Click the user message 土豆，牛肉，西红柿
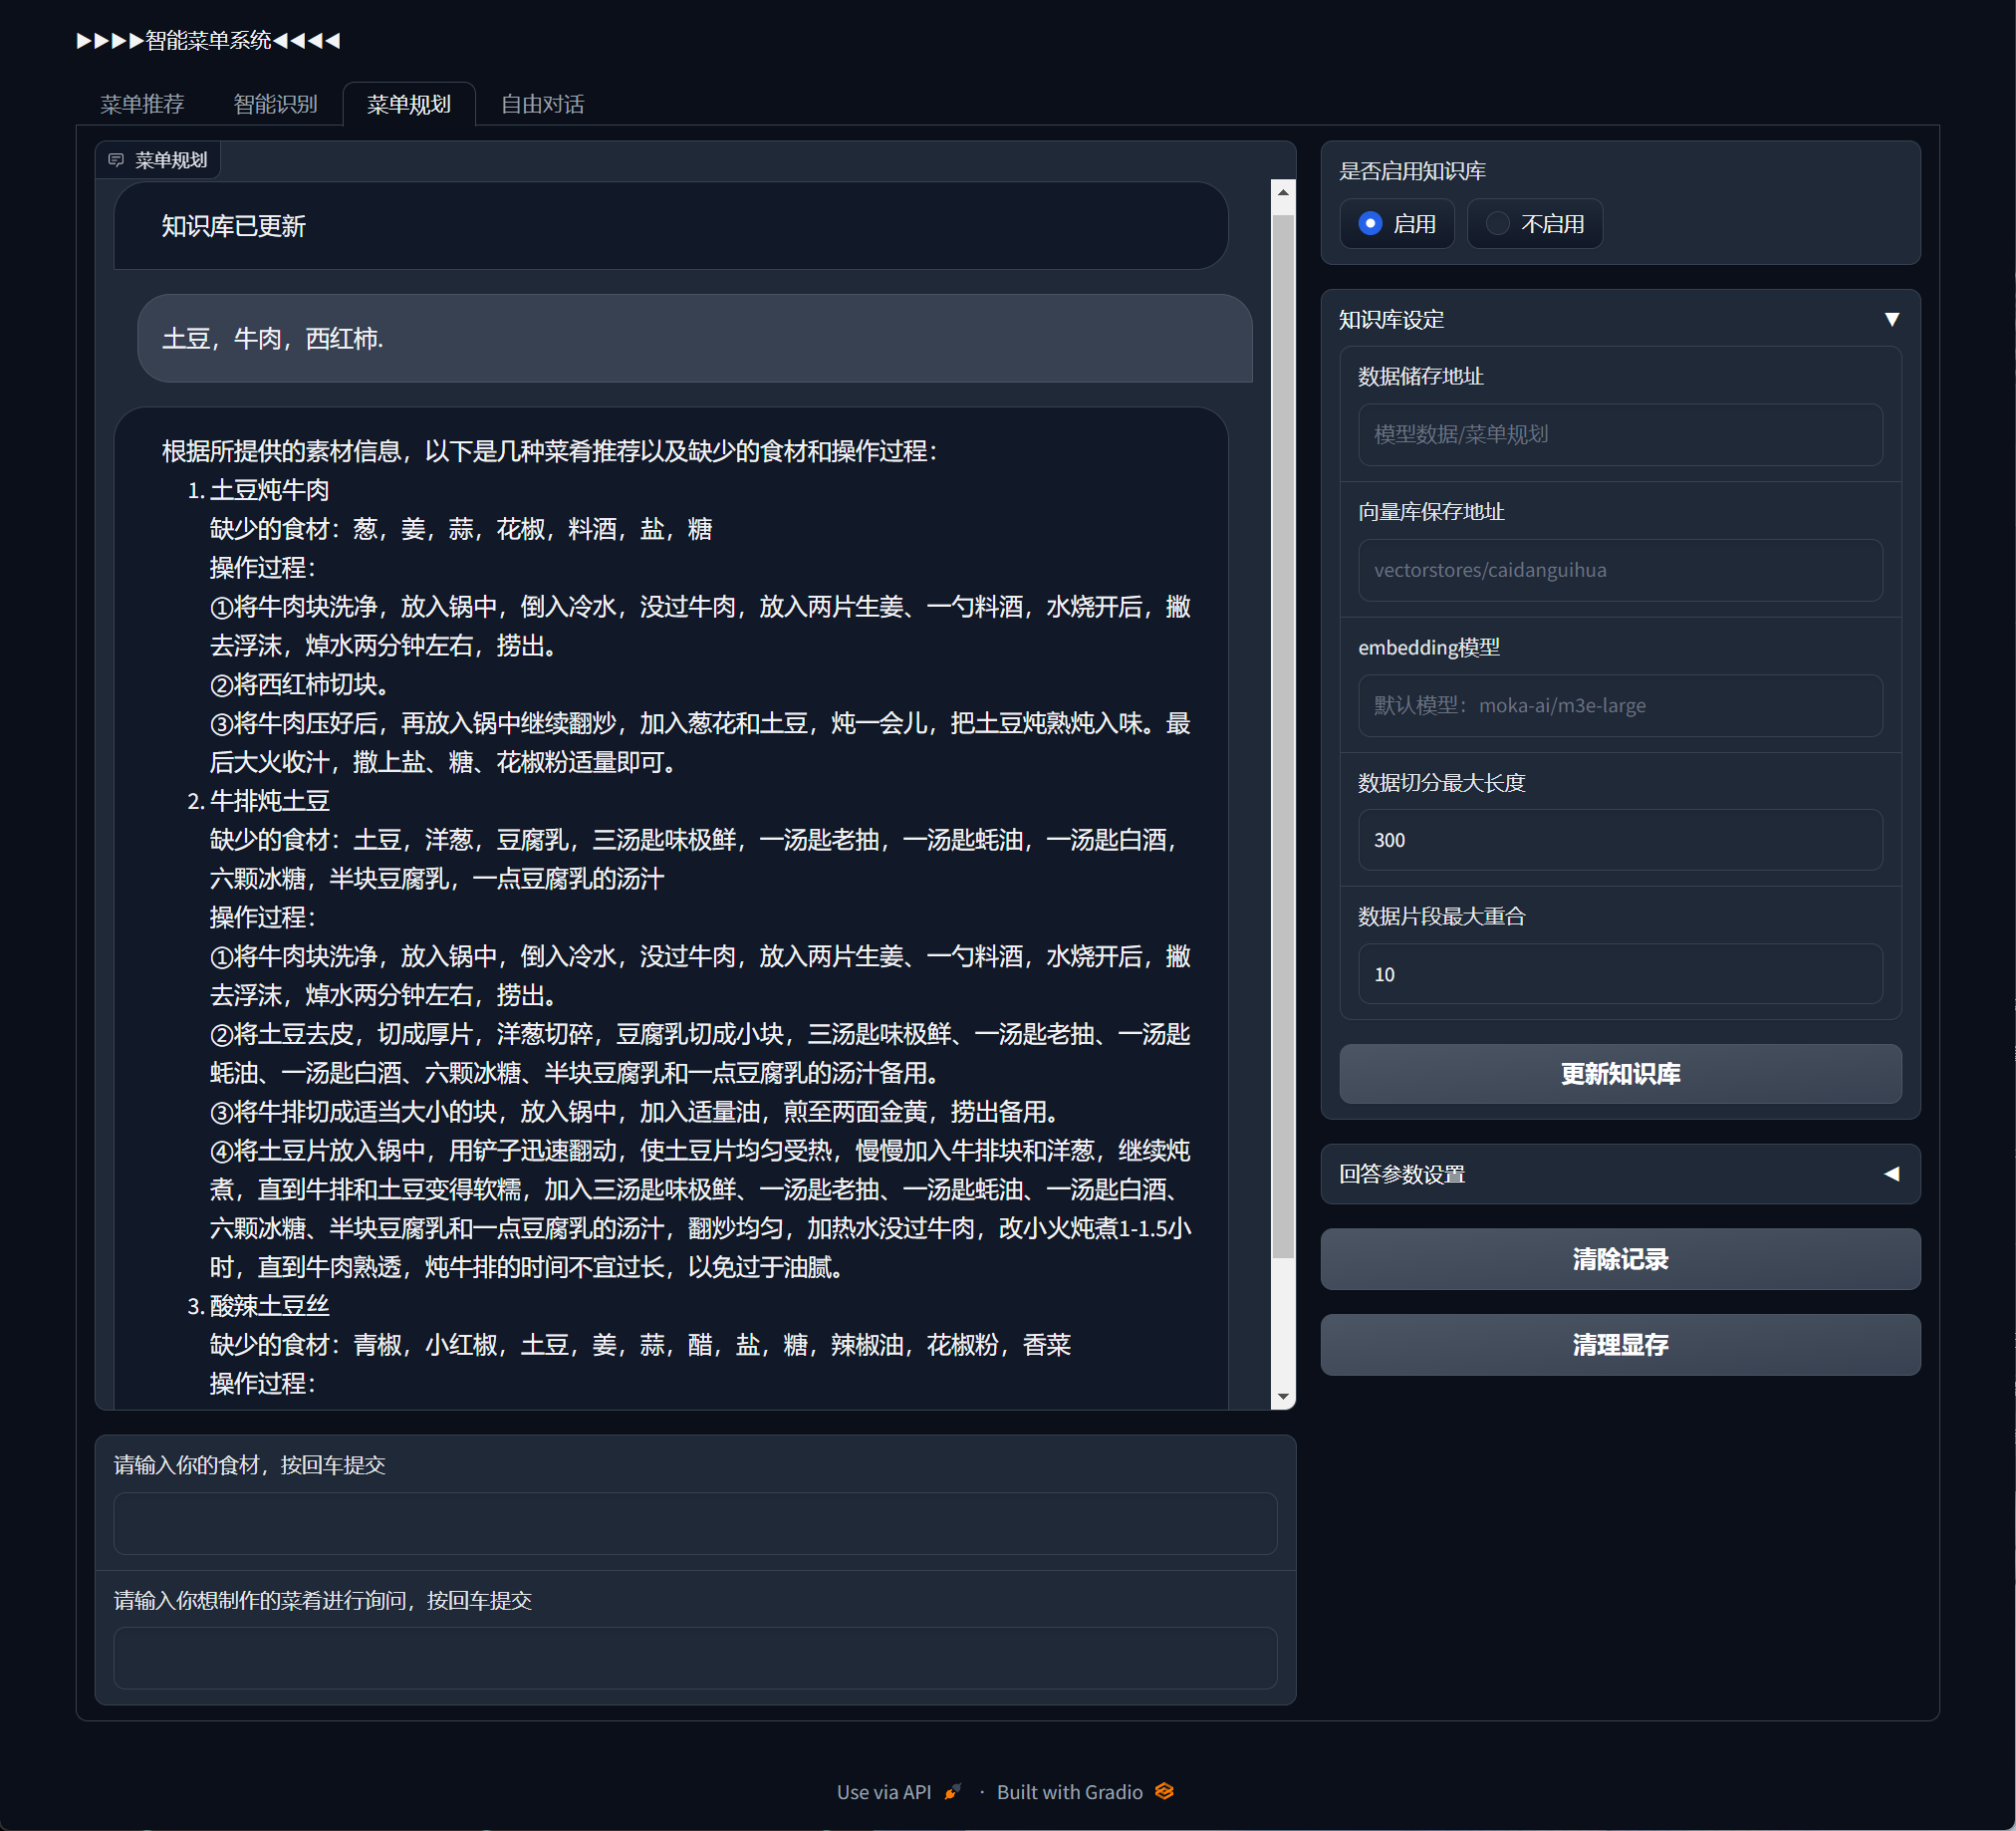Image resolution: width=2016 pixels, height=1831 pixels. click(x=695, y=338)
